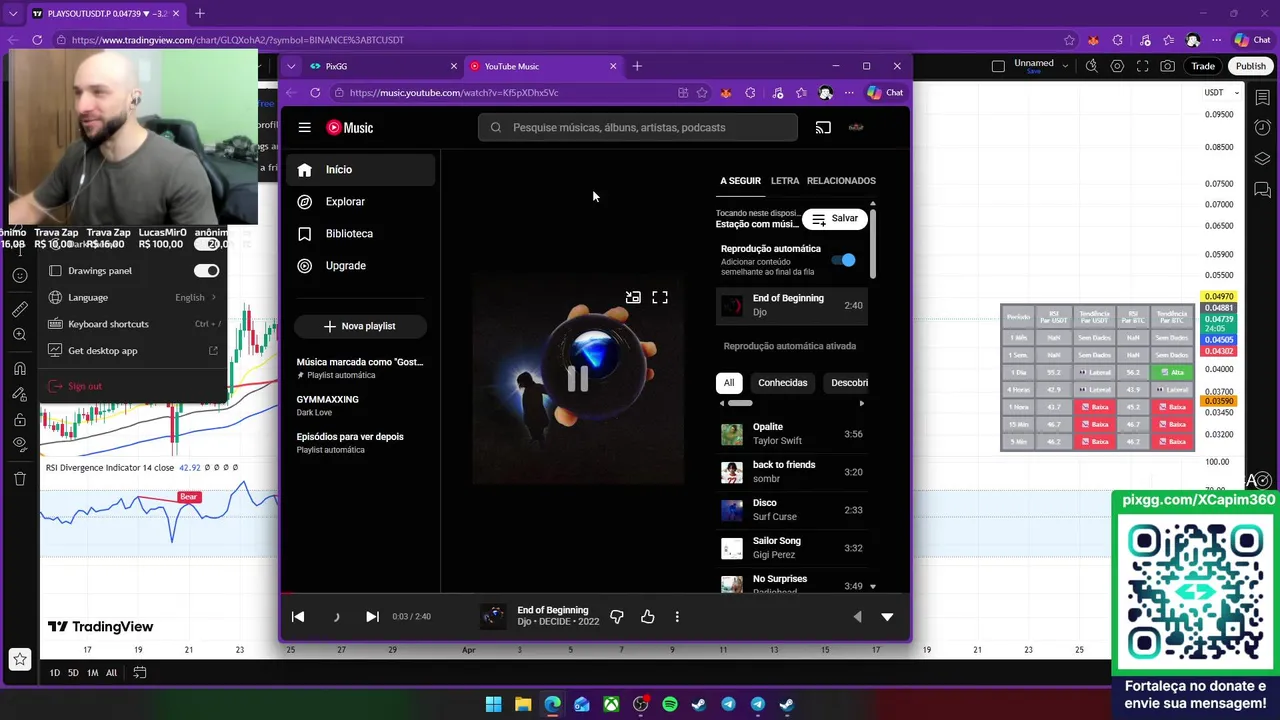Dislike End of Beginning with thumbs down

click(x=617, y=617)
